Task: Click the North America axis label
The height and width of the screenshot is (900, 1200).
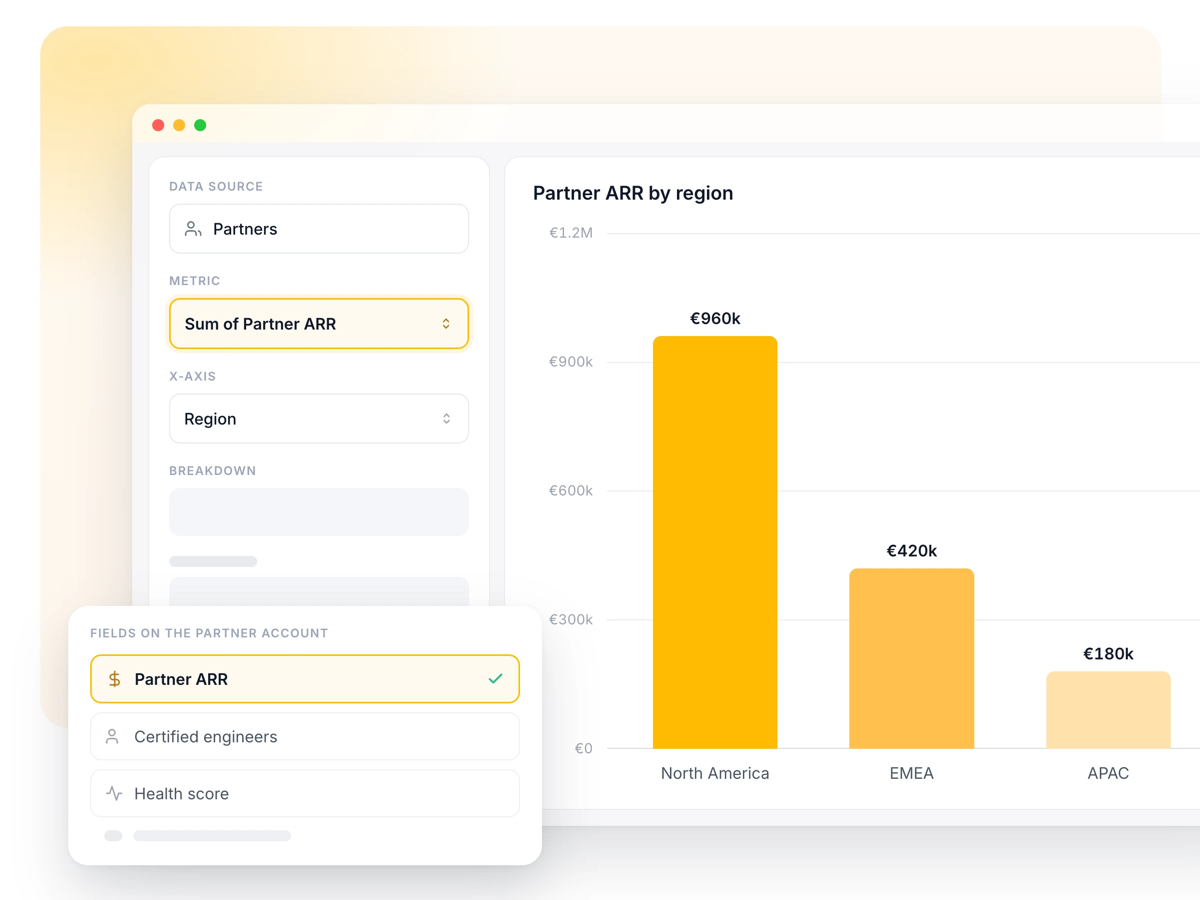Action: [715, 773]
